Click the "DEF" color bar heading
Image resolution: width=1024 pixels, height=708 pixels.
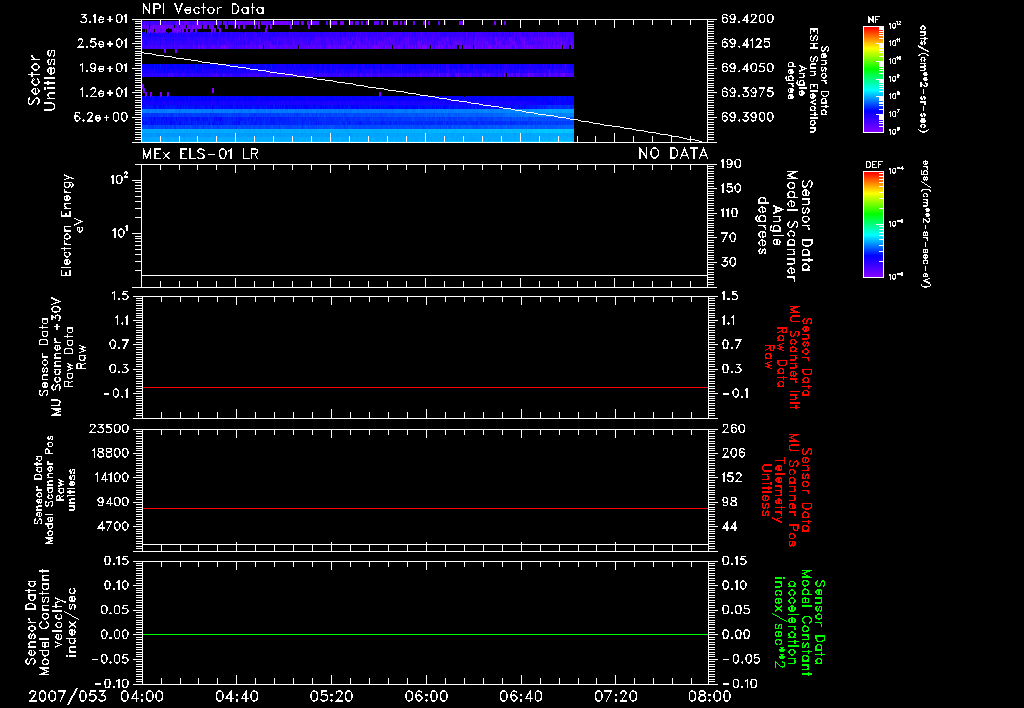(x=874, y=165)
